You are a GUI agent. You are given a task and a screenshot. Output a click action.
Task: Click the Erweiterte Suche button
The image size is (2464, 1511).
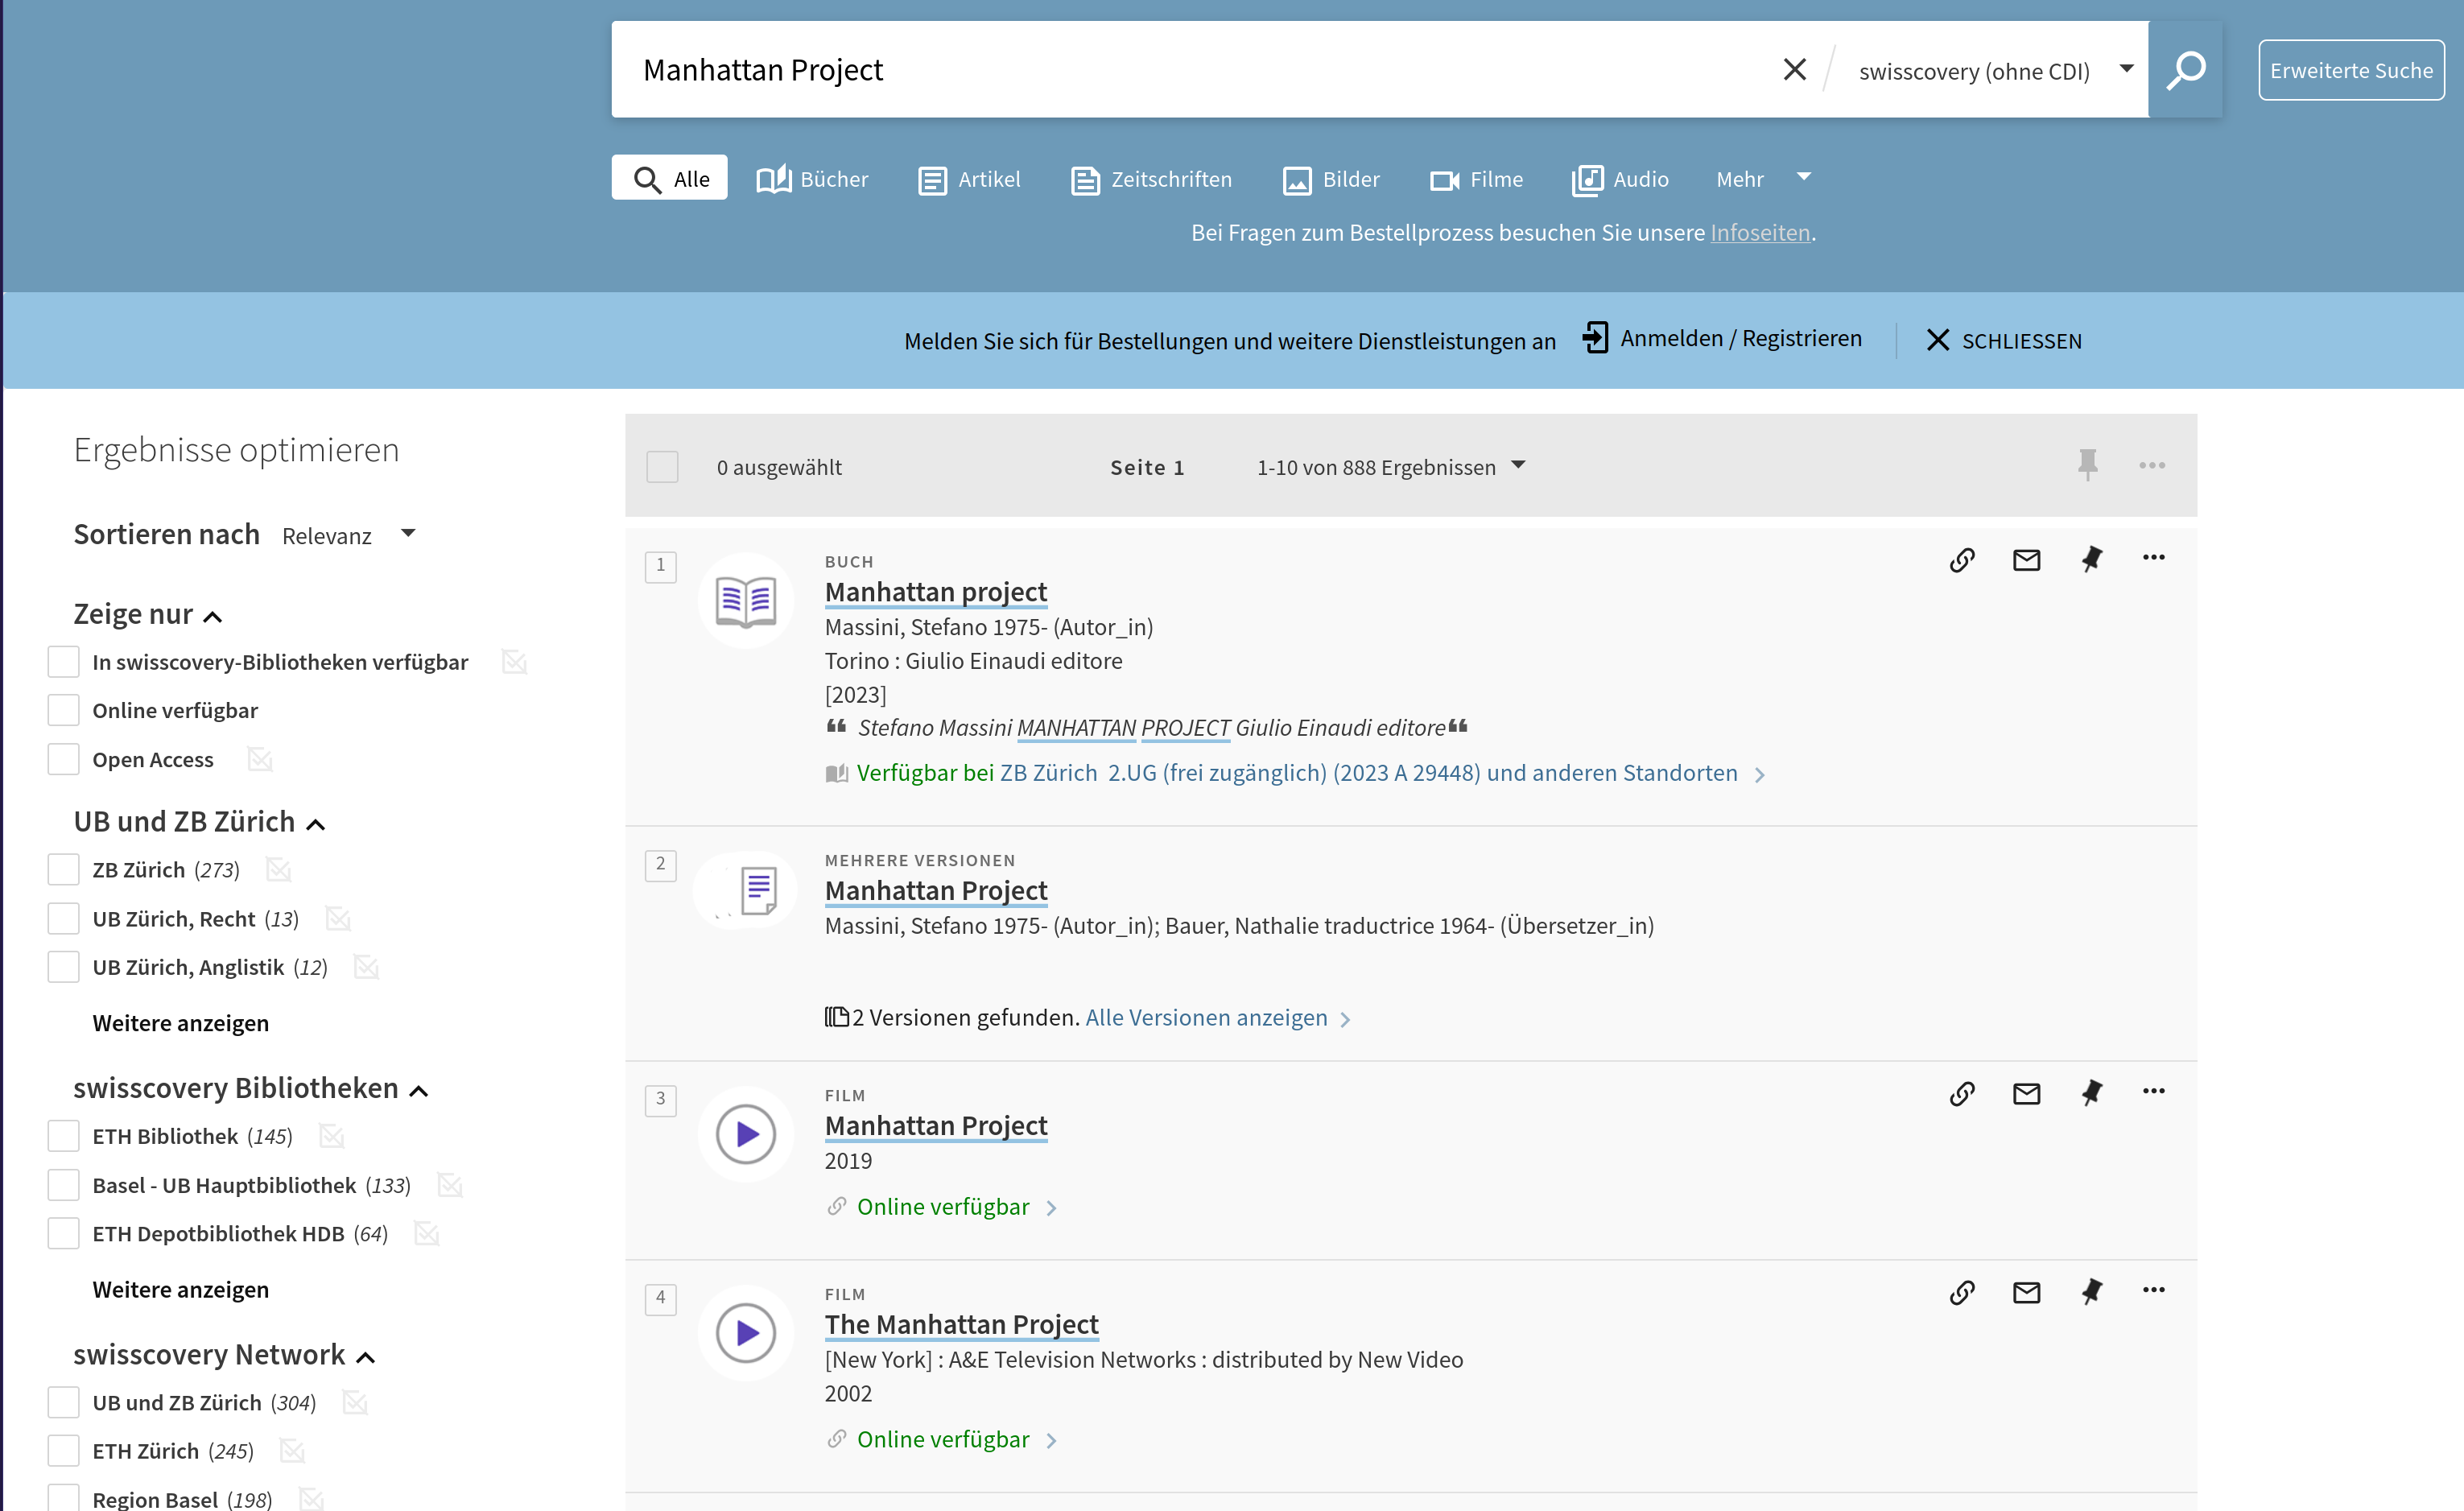pos(2350,70)
